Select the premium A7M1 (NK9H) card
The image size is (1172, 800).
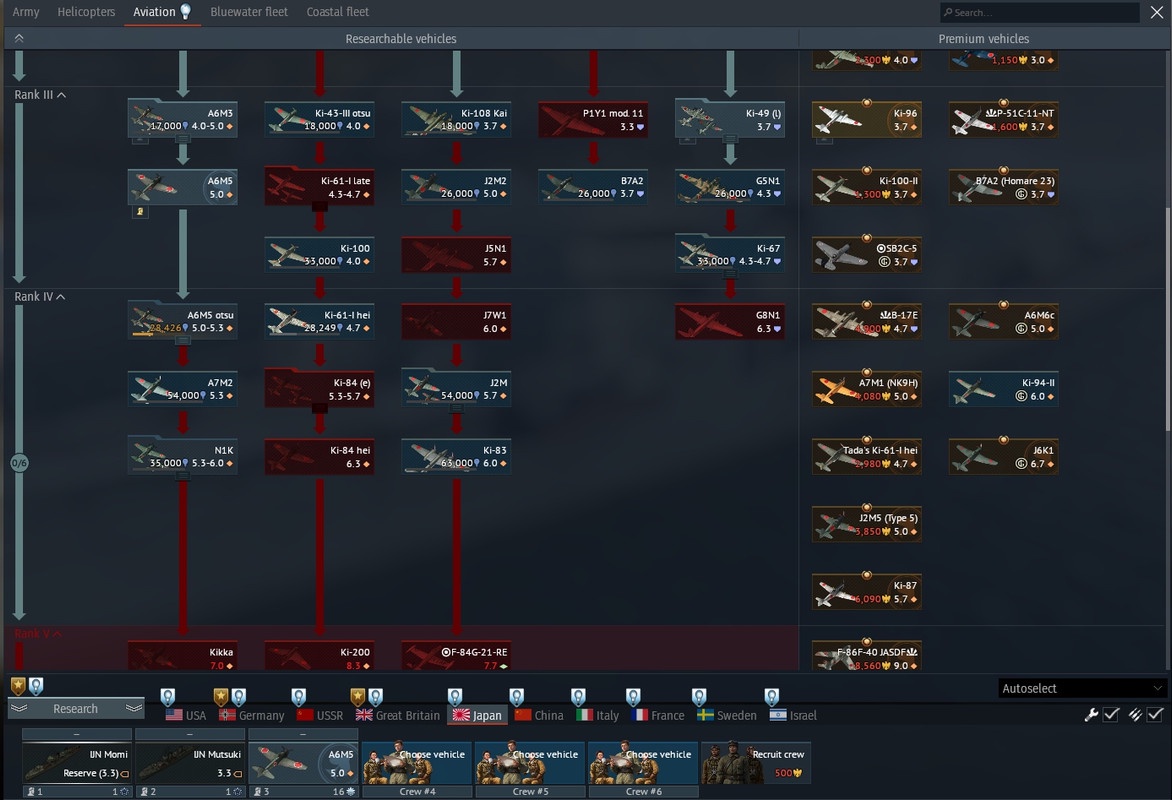coord(866,389)
